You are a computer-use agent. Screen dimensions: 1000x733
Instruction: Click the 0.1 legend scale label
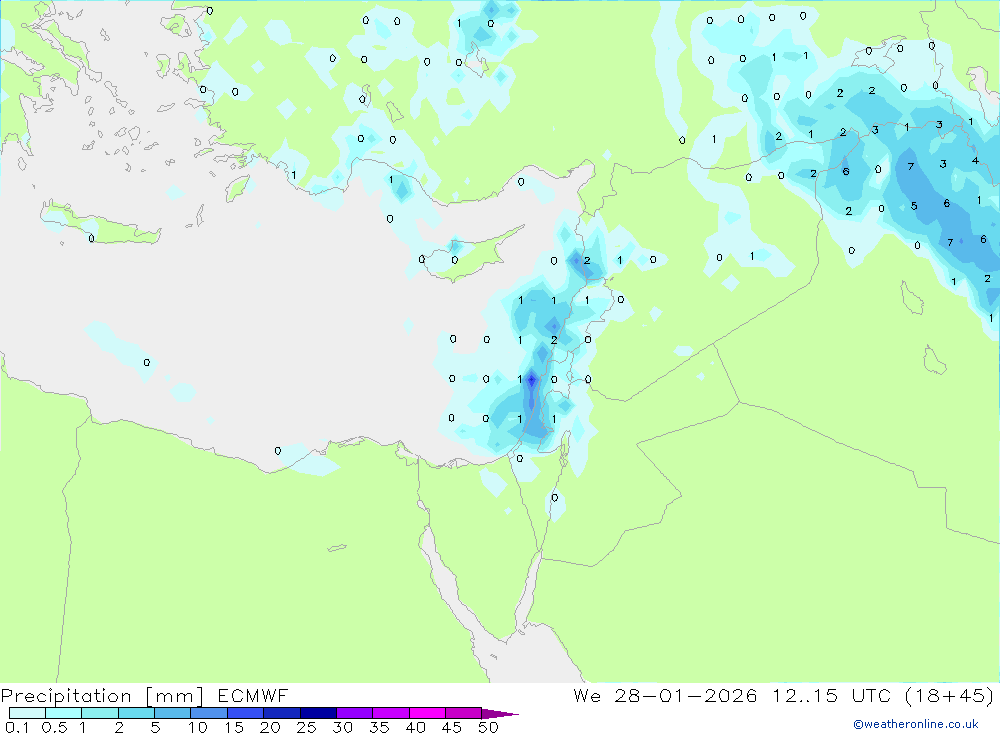click(17, 727)
